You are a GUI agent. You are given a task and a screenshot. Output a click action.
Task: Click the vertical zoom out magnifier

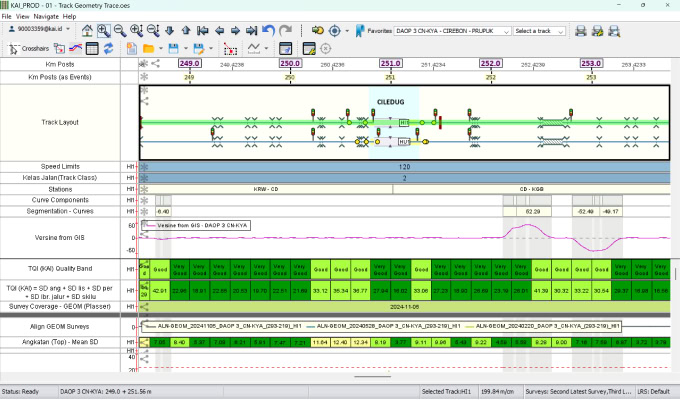pyautogui.click(x=153, y=31)
